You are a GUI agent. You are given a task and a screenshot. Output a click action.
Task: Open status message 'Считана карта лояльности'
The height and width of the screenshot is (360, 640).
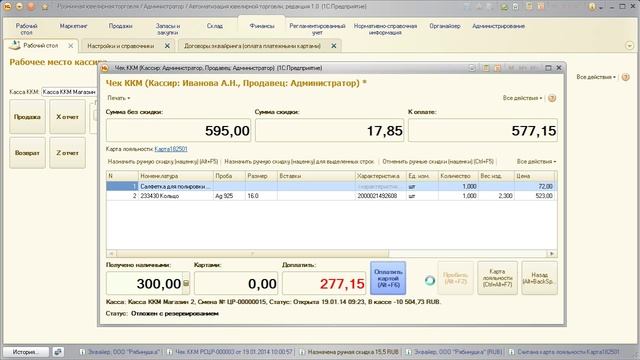coord(564,351)
